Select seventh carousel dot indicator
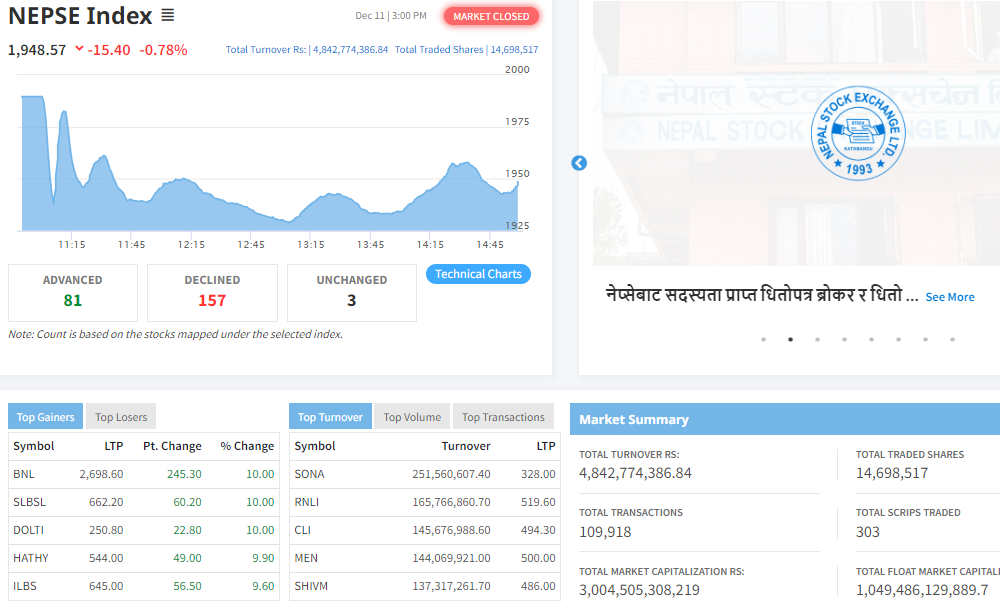Screen dimensions: 1000x608 click(925, 339)
